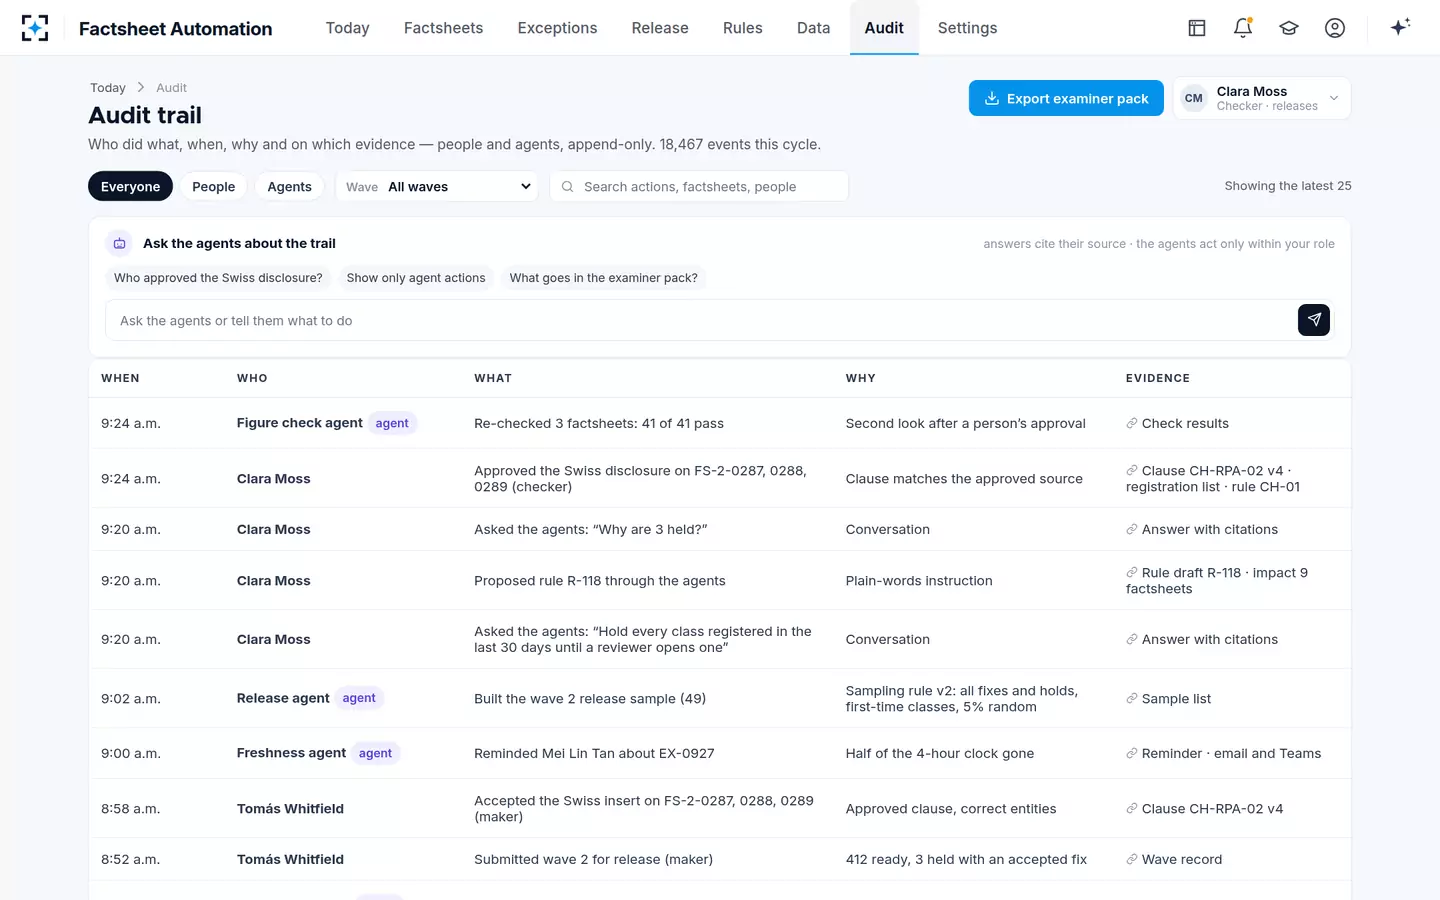Viewport: 1440px width, 900px height.
Task: Open Clause CH-RPA-02 v4 registration list evidence
Action: [x=1213, y=479]
